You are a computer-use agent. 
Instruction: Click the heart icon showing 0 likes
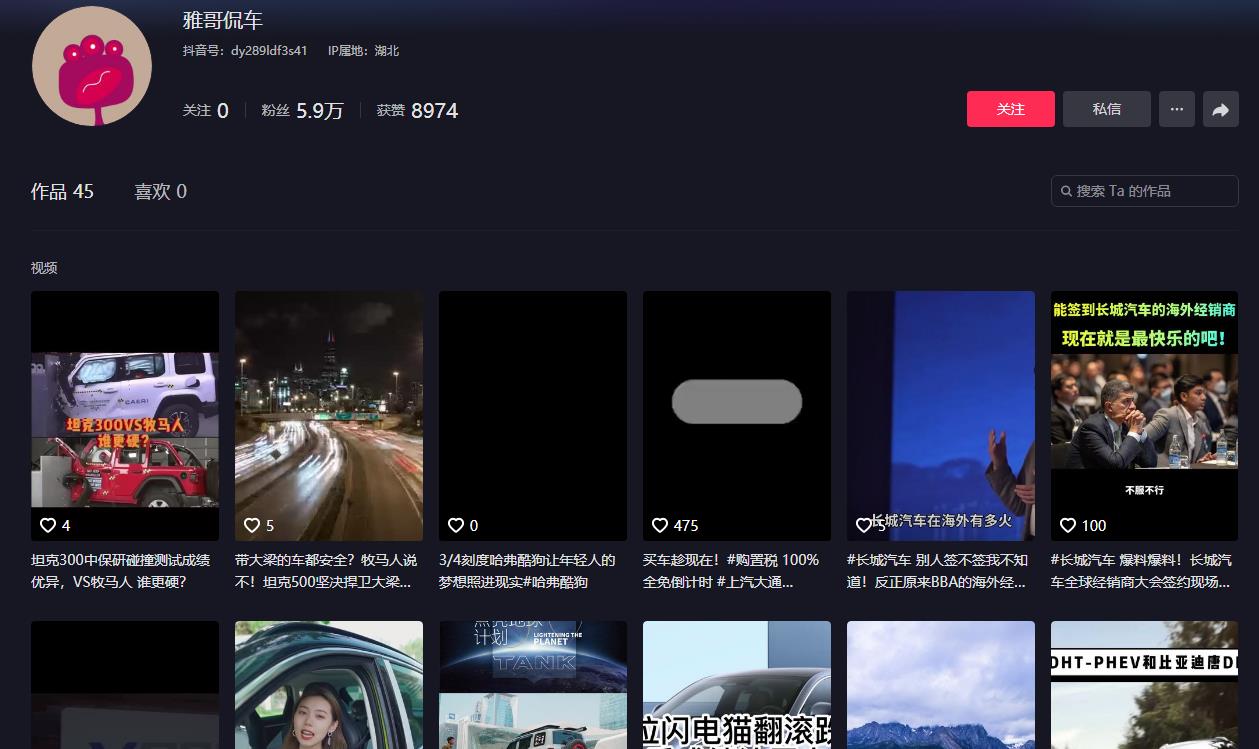456,525
